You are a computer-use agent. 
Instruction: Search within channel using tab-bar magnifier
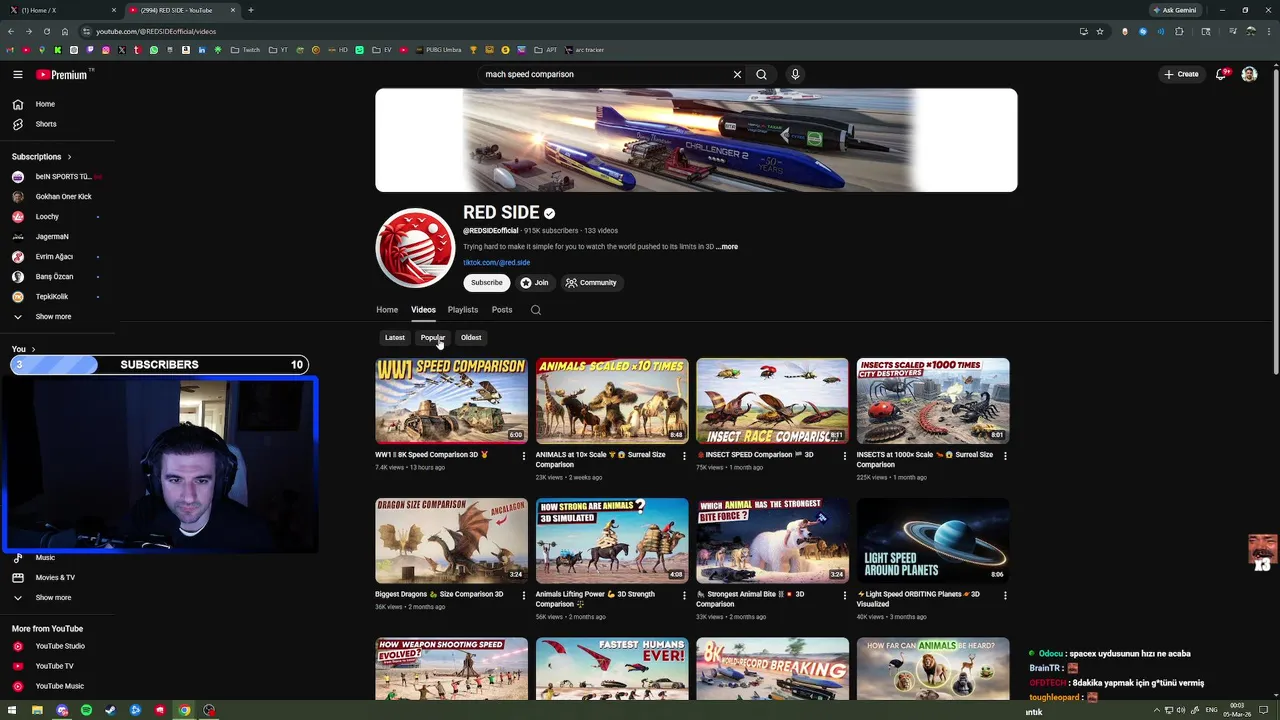(536, 310)
